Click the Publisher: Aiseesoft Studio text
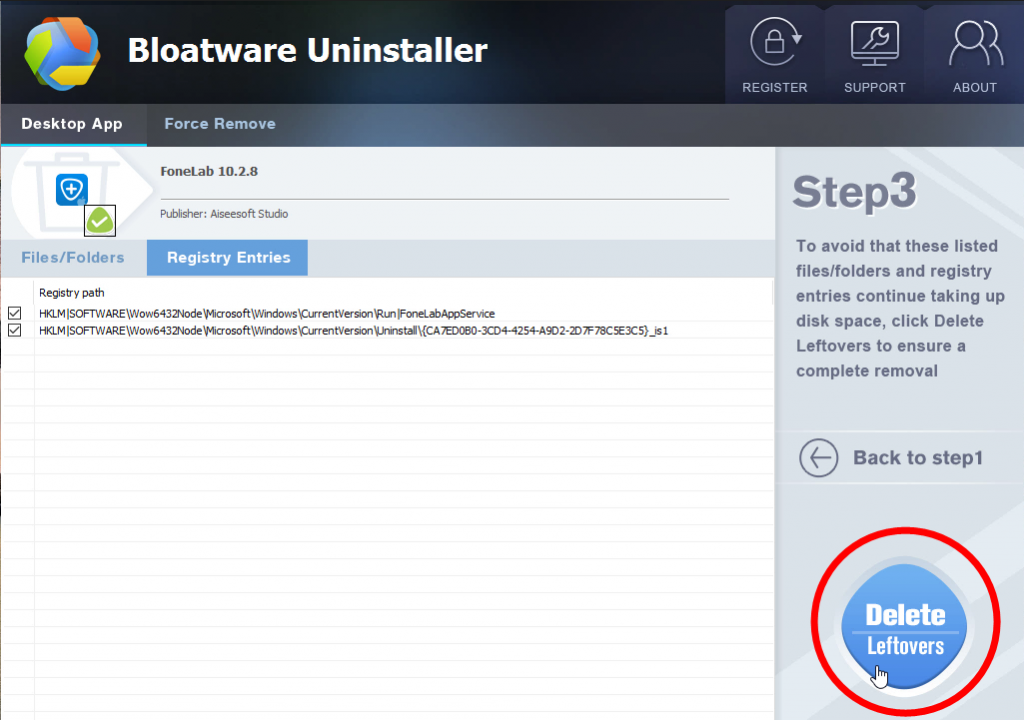The image size is (1024, 720). 224,214
